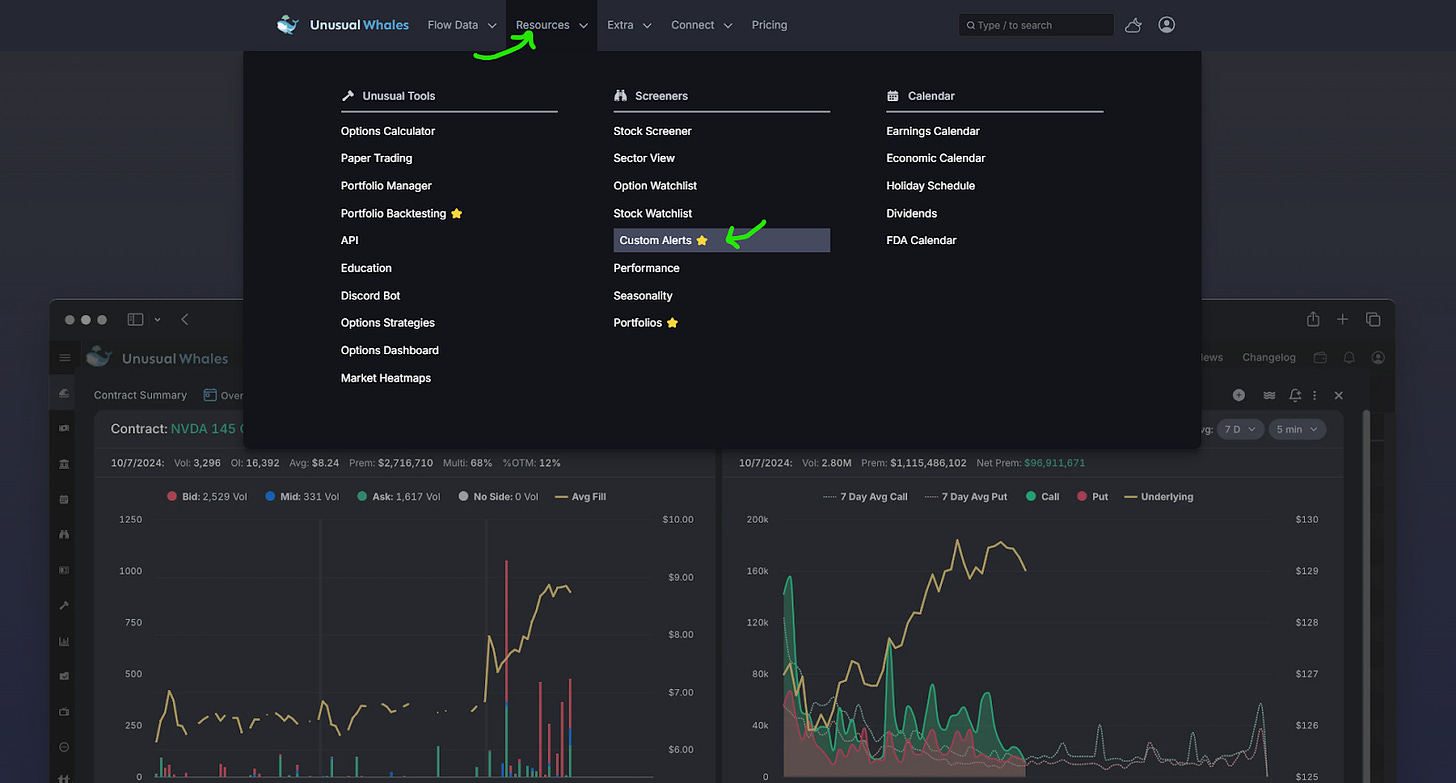Open the 5 min interval dropdown
1456x783 pixels.
[1297, 429]
